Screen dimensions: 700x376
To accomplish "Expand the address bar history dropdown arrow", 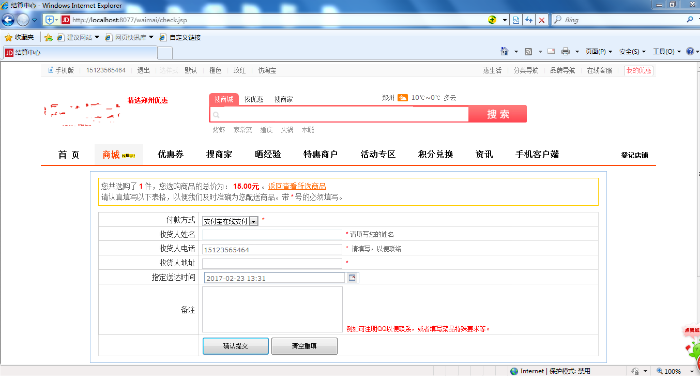I will pos(505,20).
